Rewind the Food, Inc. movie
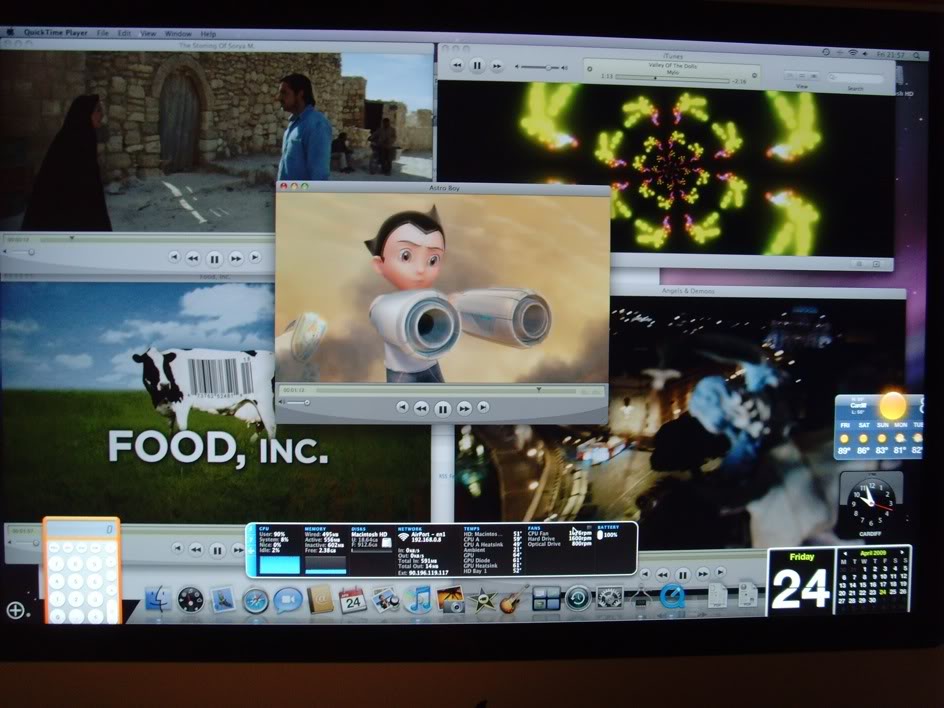Image resolution: width=944 pixels, height=708 pixels. coord(196,549)
